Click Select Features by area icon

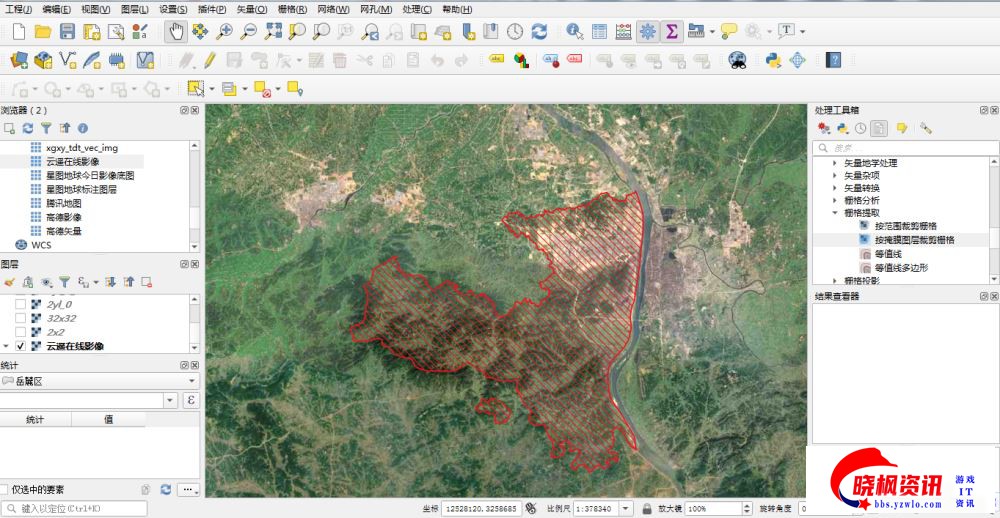point(195,89)
